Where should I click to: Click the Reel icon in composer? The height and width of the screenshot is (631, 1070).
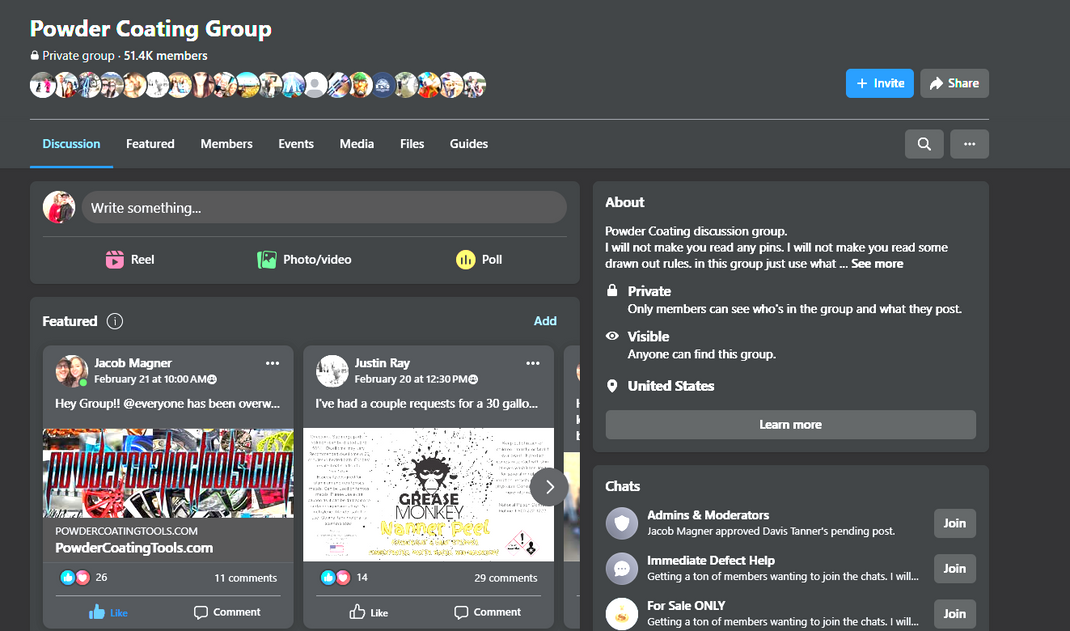click(115, 260)
